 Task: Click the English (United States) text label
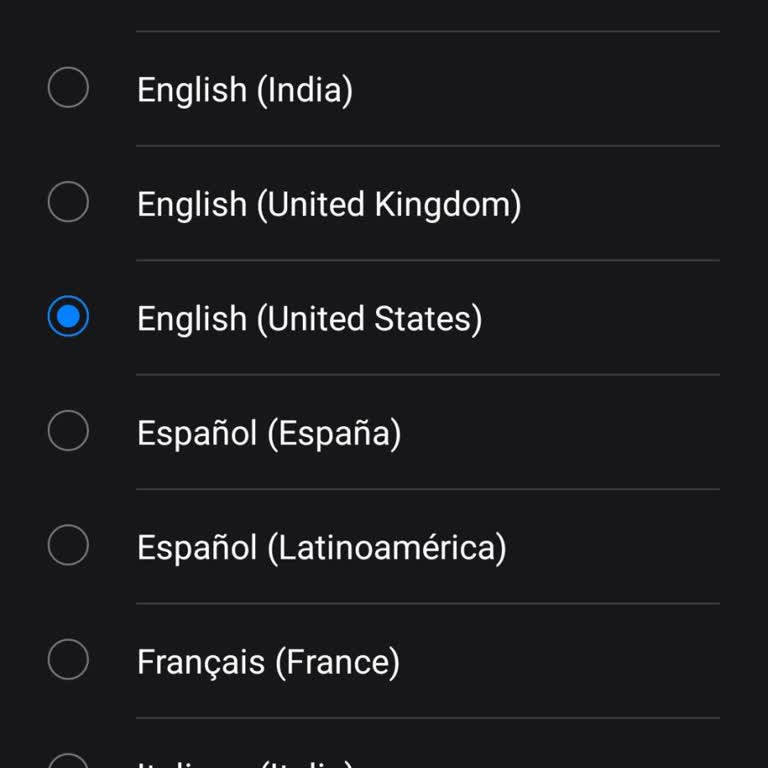[309, 318]
